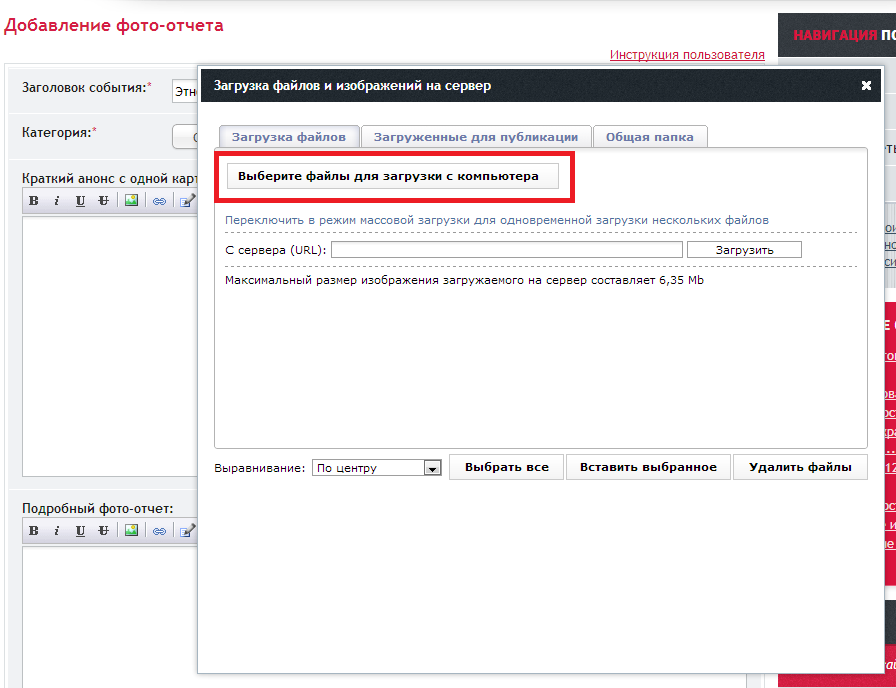This screenshot has height=688, width=896.
Task: Open the Выравнивание alignment dropdown
Action: pos(432,468)
